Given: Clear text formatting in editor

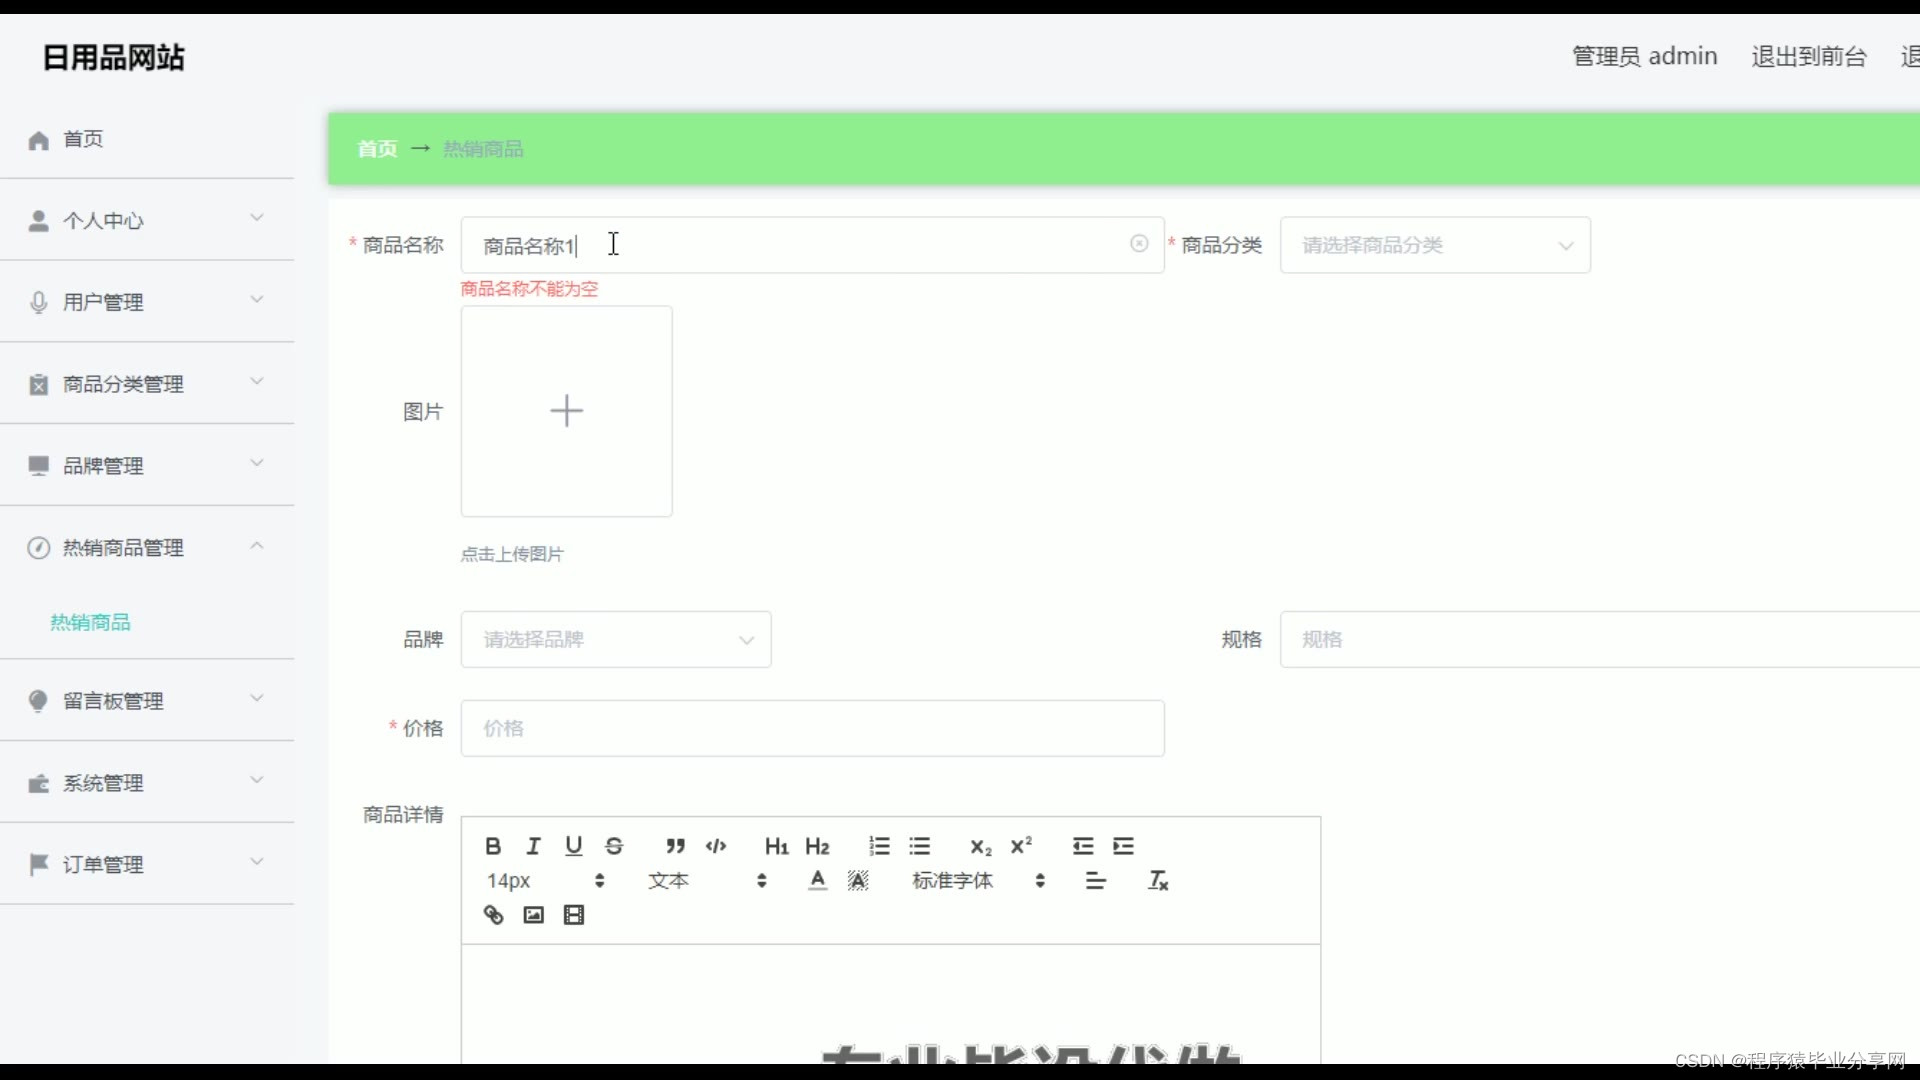Looking at the screenshot, I should coord(1158,880).
